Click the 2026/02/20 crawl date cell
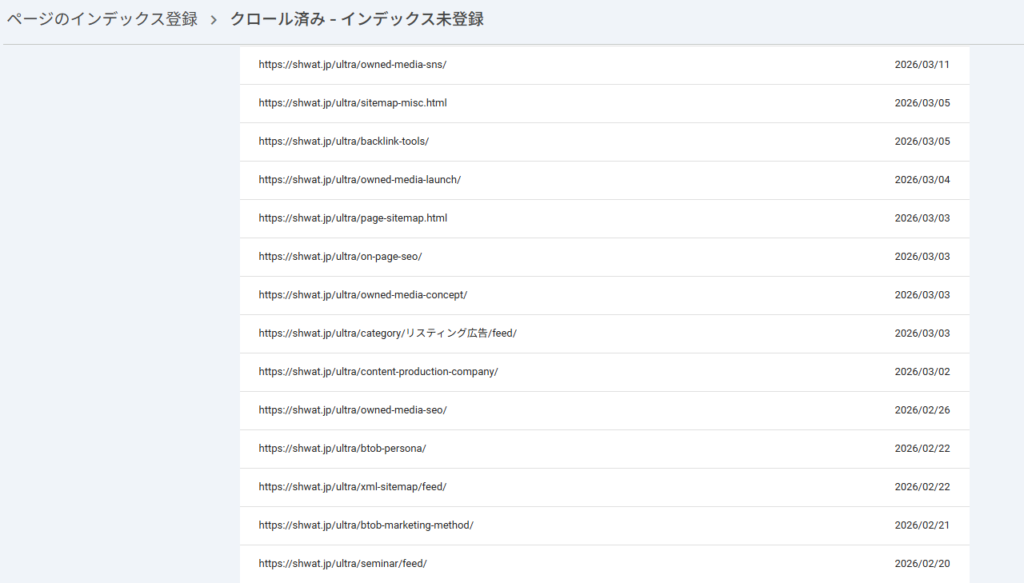 pos(921,563)
